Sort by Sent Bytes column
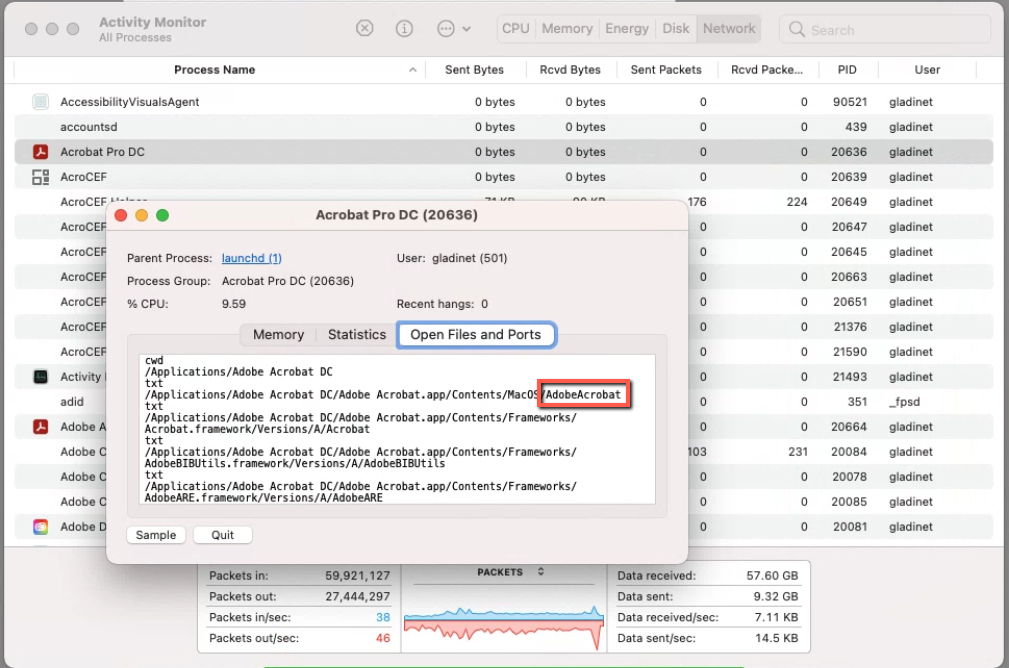 coord(474,70)
